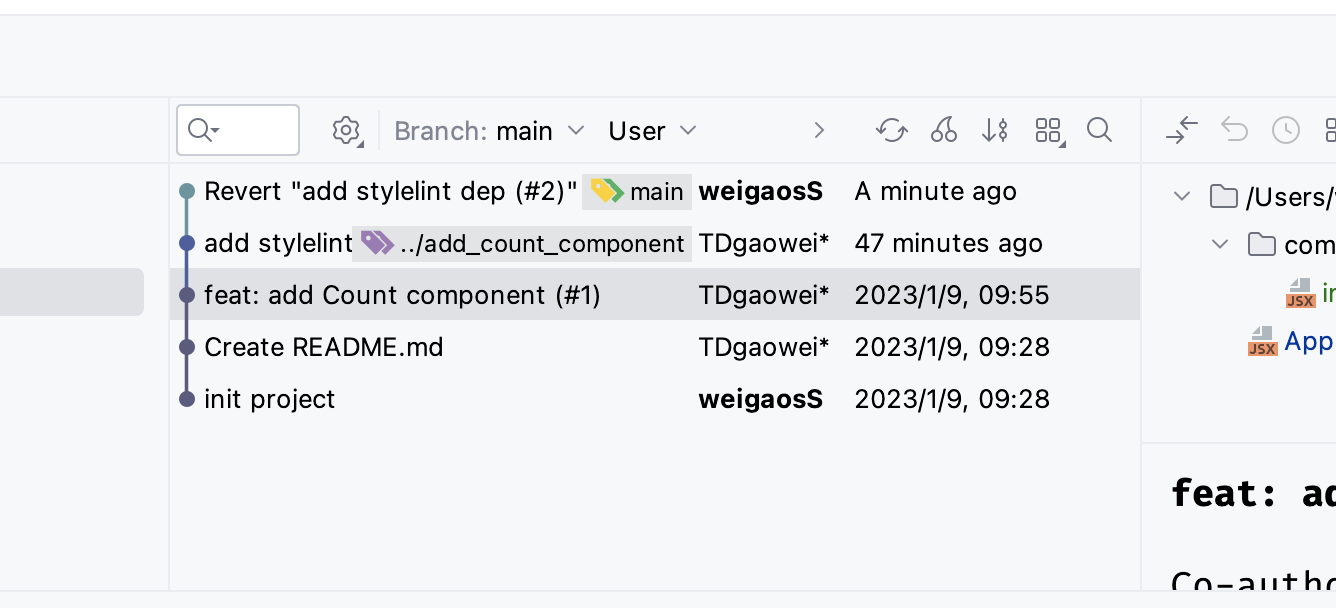Screen dimensions: 1336x608
Task: Click the main branch tag label
Action: pos(637,191)
